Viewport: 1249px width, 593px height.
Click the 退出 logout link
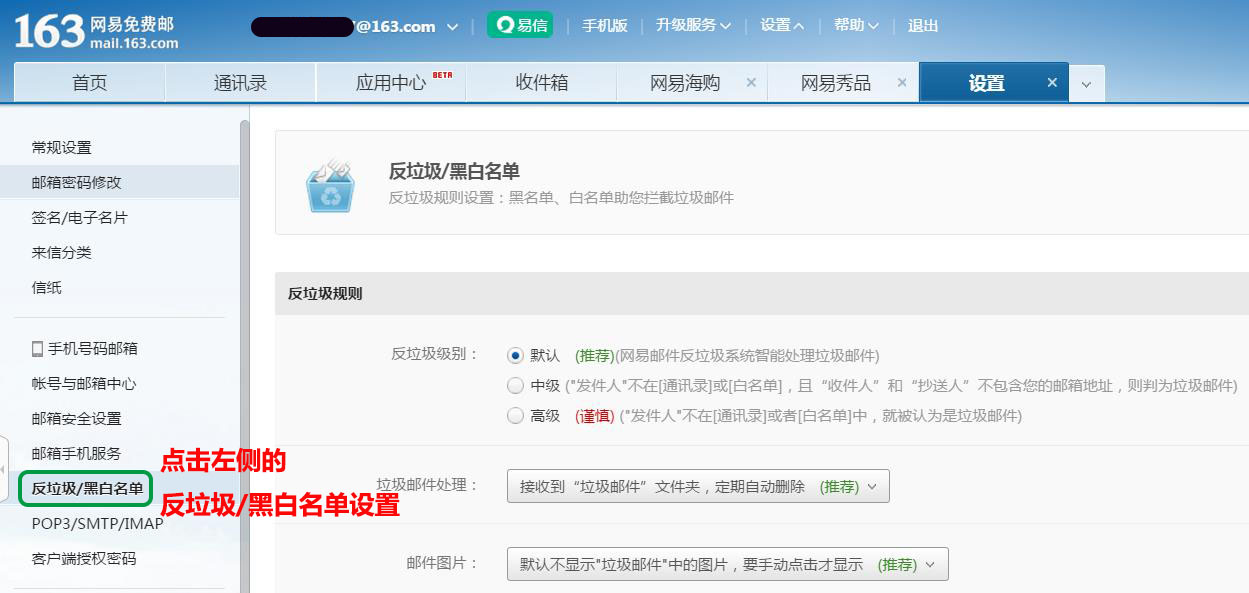[x=922, y=26]
